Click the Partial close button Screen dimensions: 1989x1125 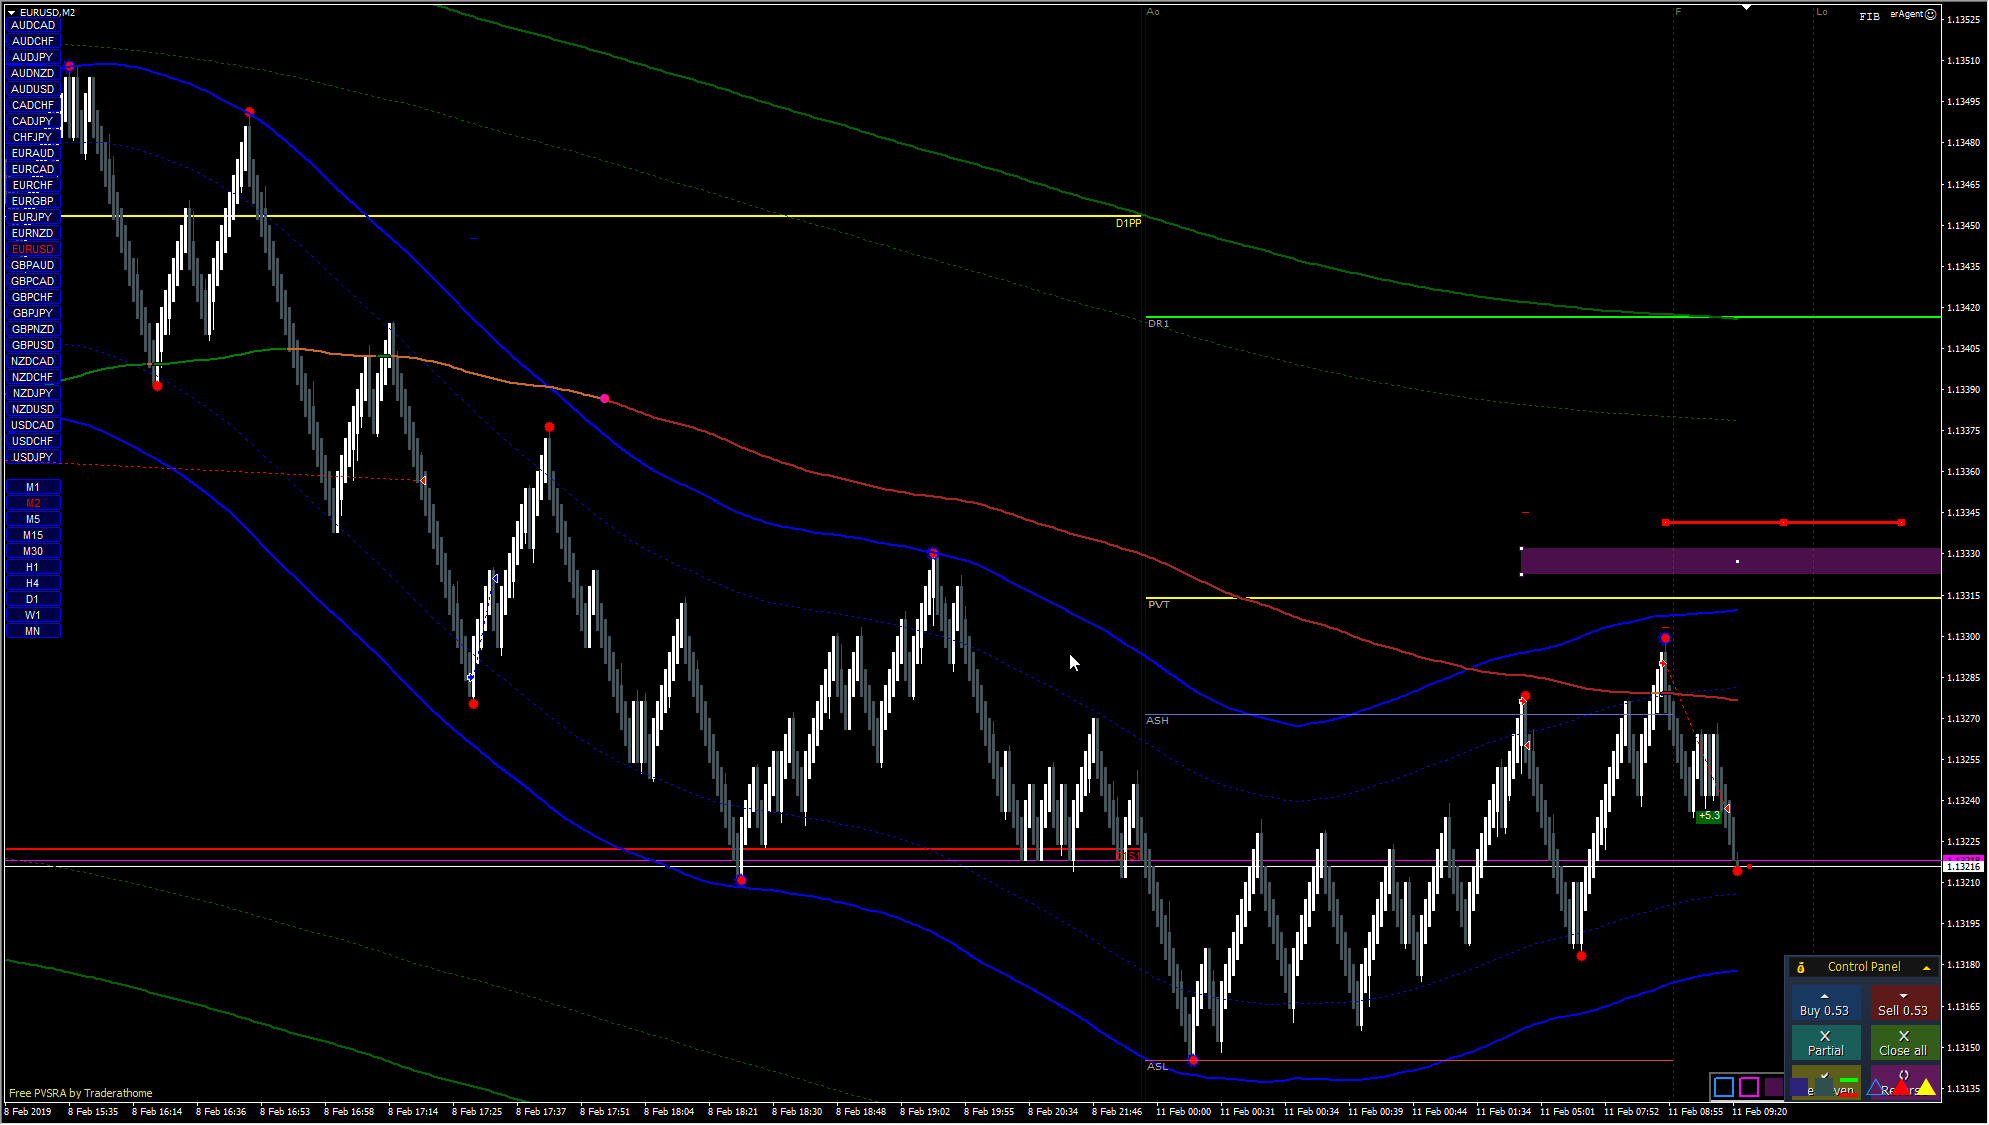point(1825,1043)
